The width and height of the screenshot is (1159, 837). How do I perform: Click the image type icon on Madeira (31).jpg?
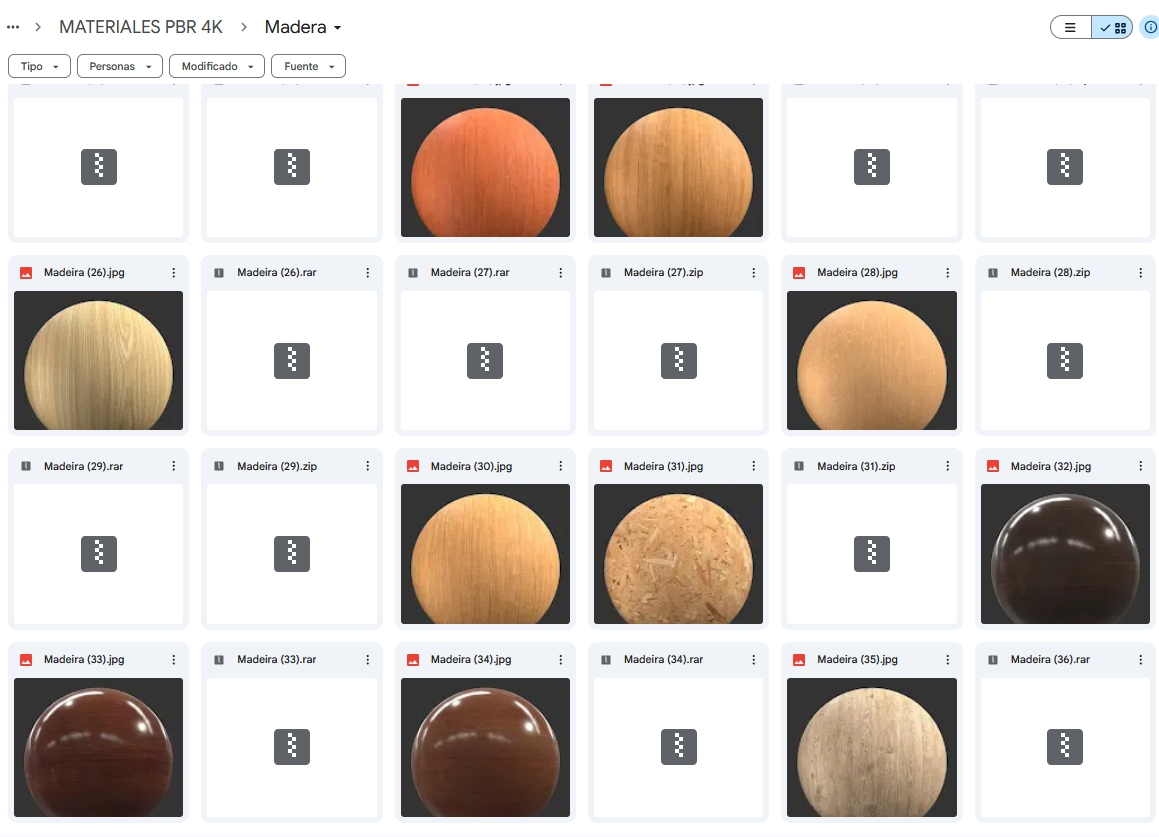605,466
